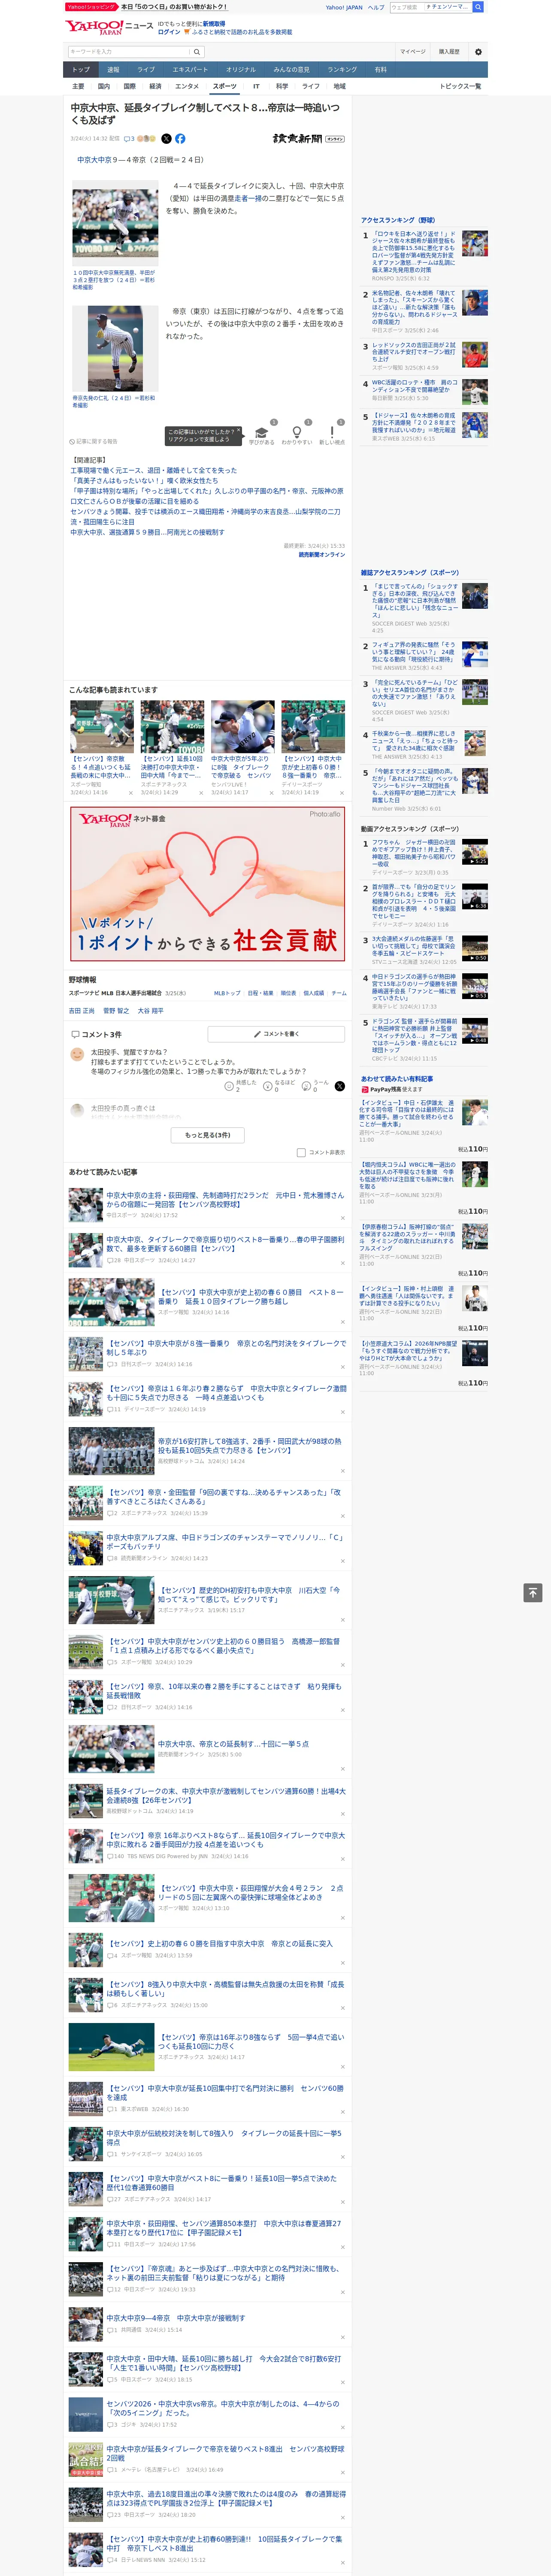Open 歴史的DH初安打も中京大中京 川石大空 article
551x2576 pixels.
248,1594
